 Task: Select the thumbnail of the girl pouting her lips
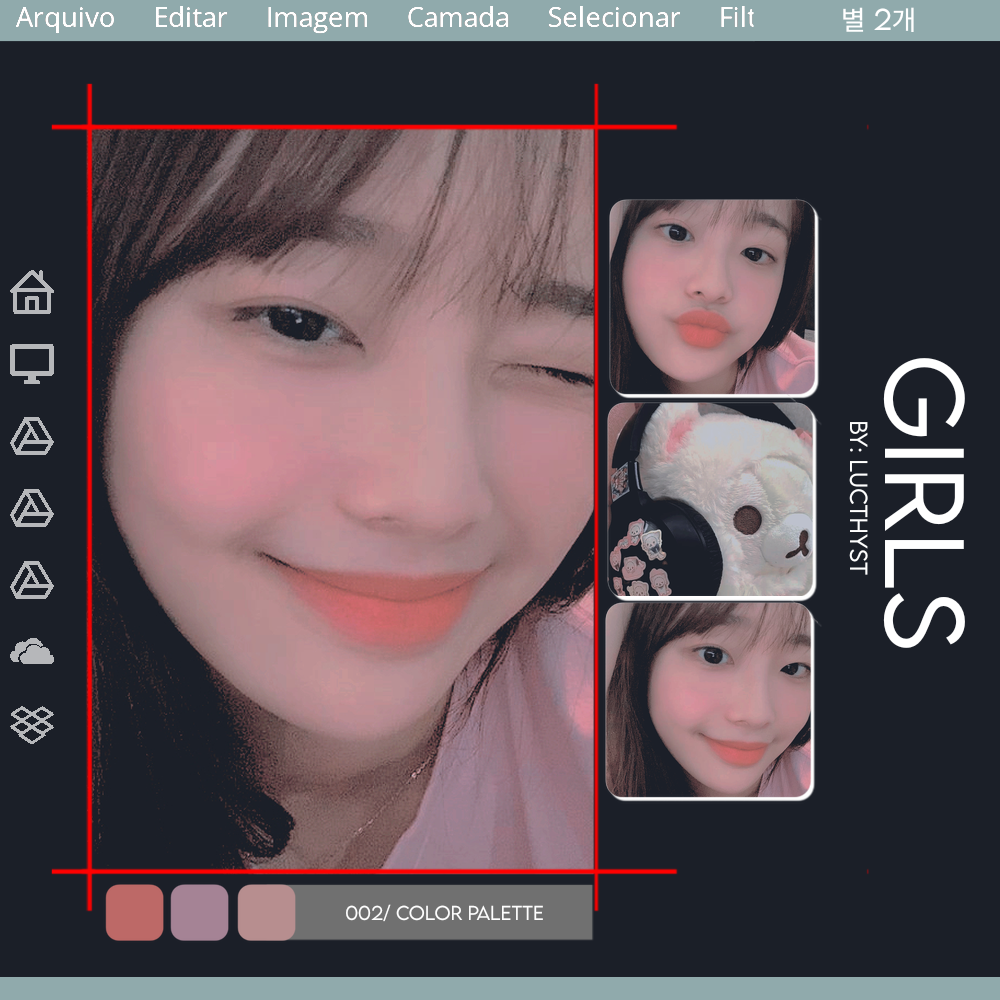click(713, 297)
